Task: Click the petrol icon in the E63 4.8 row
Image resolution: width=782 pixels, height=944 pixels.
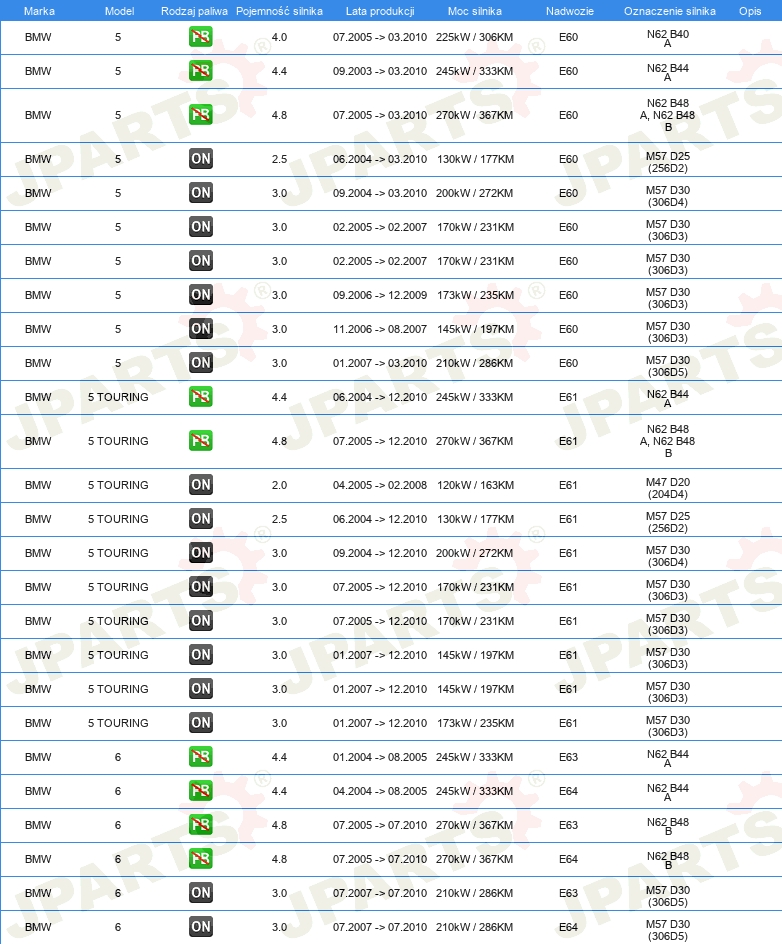Action: 200,825
